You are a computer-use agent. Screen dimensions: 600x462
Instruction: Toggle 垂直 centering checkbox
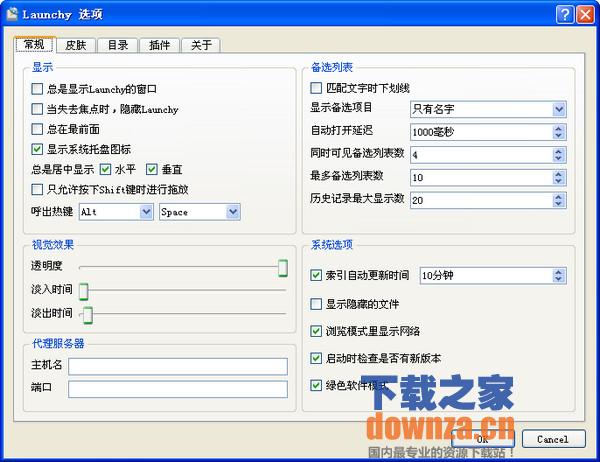[152, 169]
